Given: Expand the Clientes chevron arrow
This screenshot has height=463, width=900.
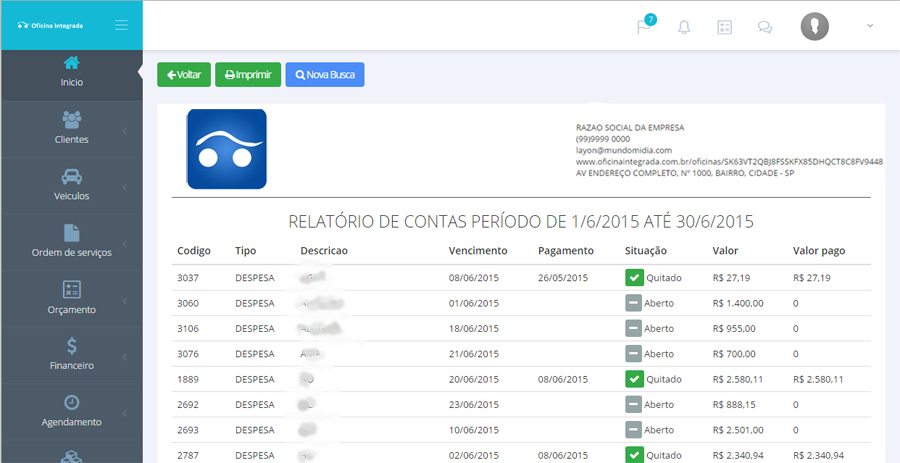Looking at the screenshot, I should tap(125, 131).
